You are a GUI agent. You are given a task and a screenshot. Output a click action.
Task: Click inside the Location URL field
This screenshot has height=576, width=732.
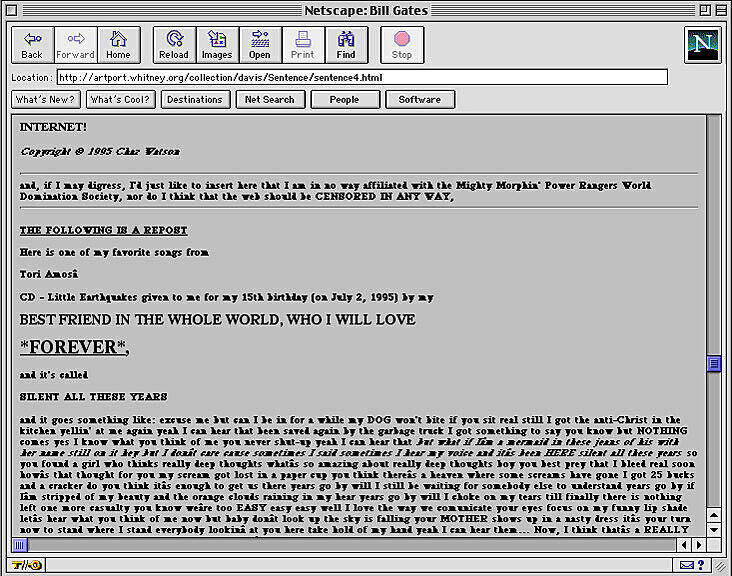[361, 77]
